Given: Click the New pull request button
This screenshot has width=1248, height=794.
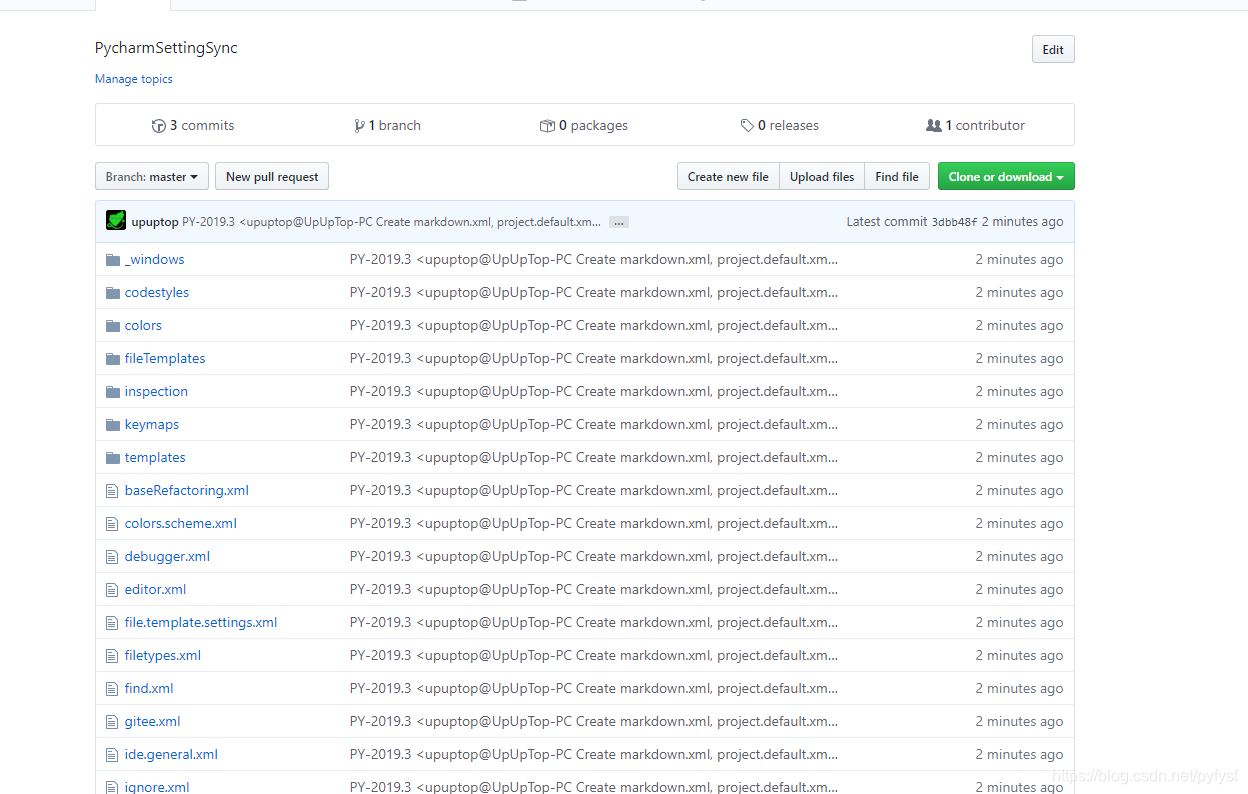Looking at the screenshot, I should 272,177.
